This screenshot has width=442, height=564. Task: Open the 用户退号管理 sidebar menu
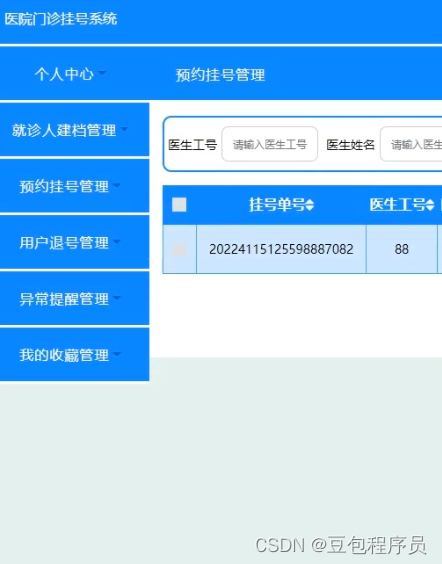[74, 242]
